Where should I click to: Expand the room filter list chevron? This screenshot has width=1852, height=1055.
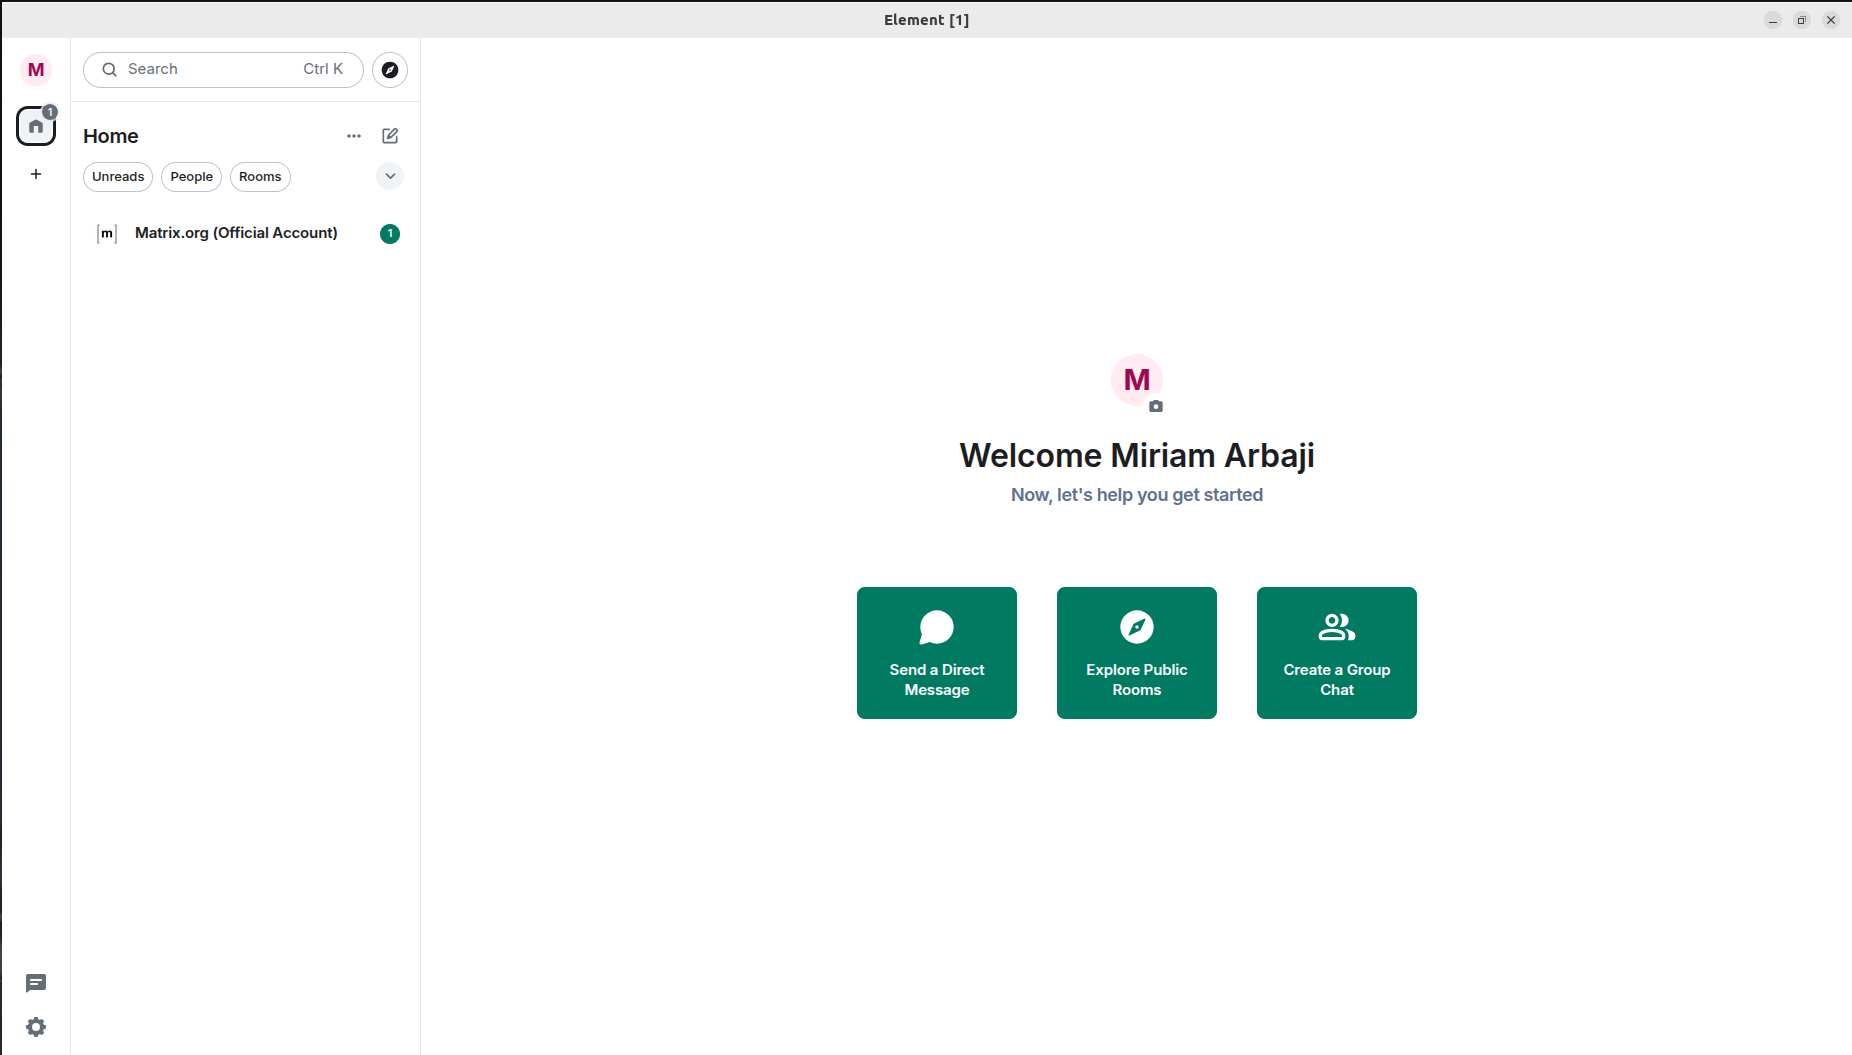tap(390, 177)
